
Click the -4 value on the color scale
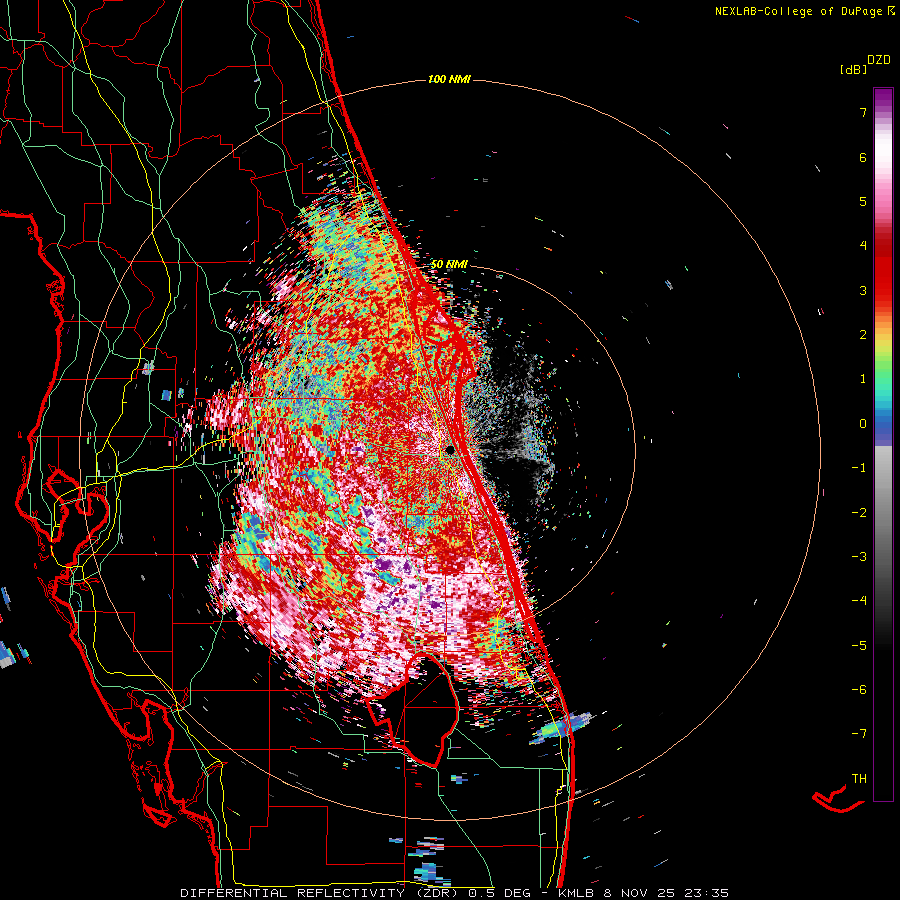click(859, 601)
